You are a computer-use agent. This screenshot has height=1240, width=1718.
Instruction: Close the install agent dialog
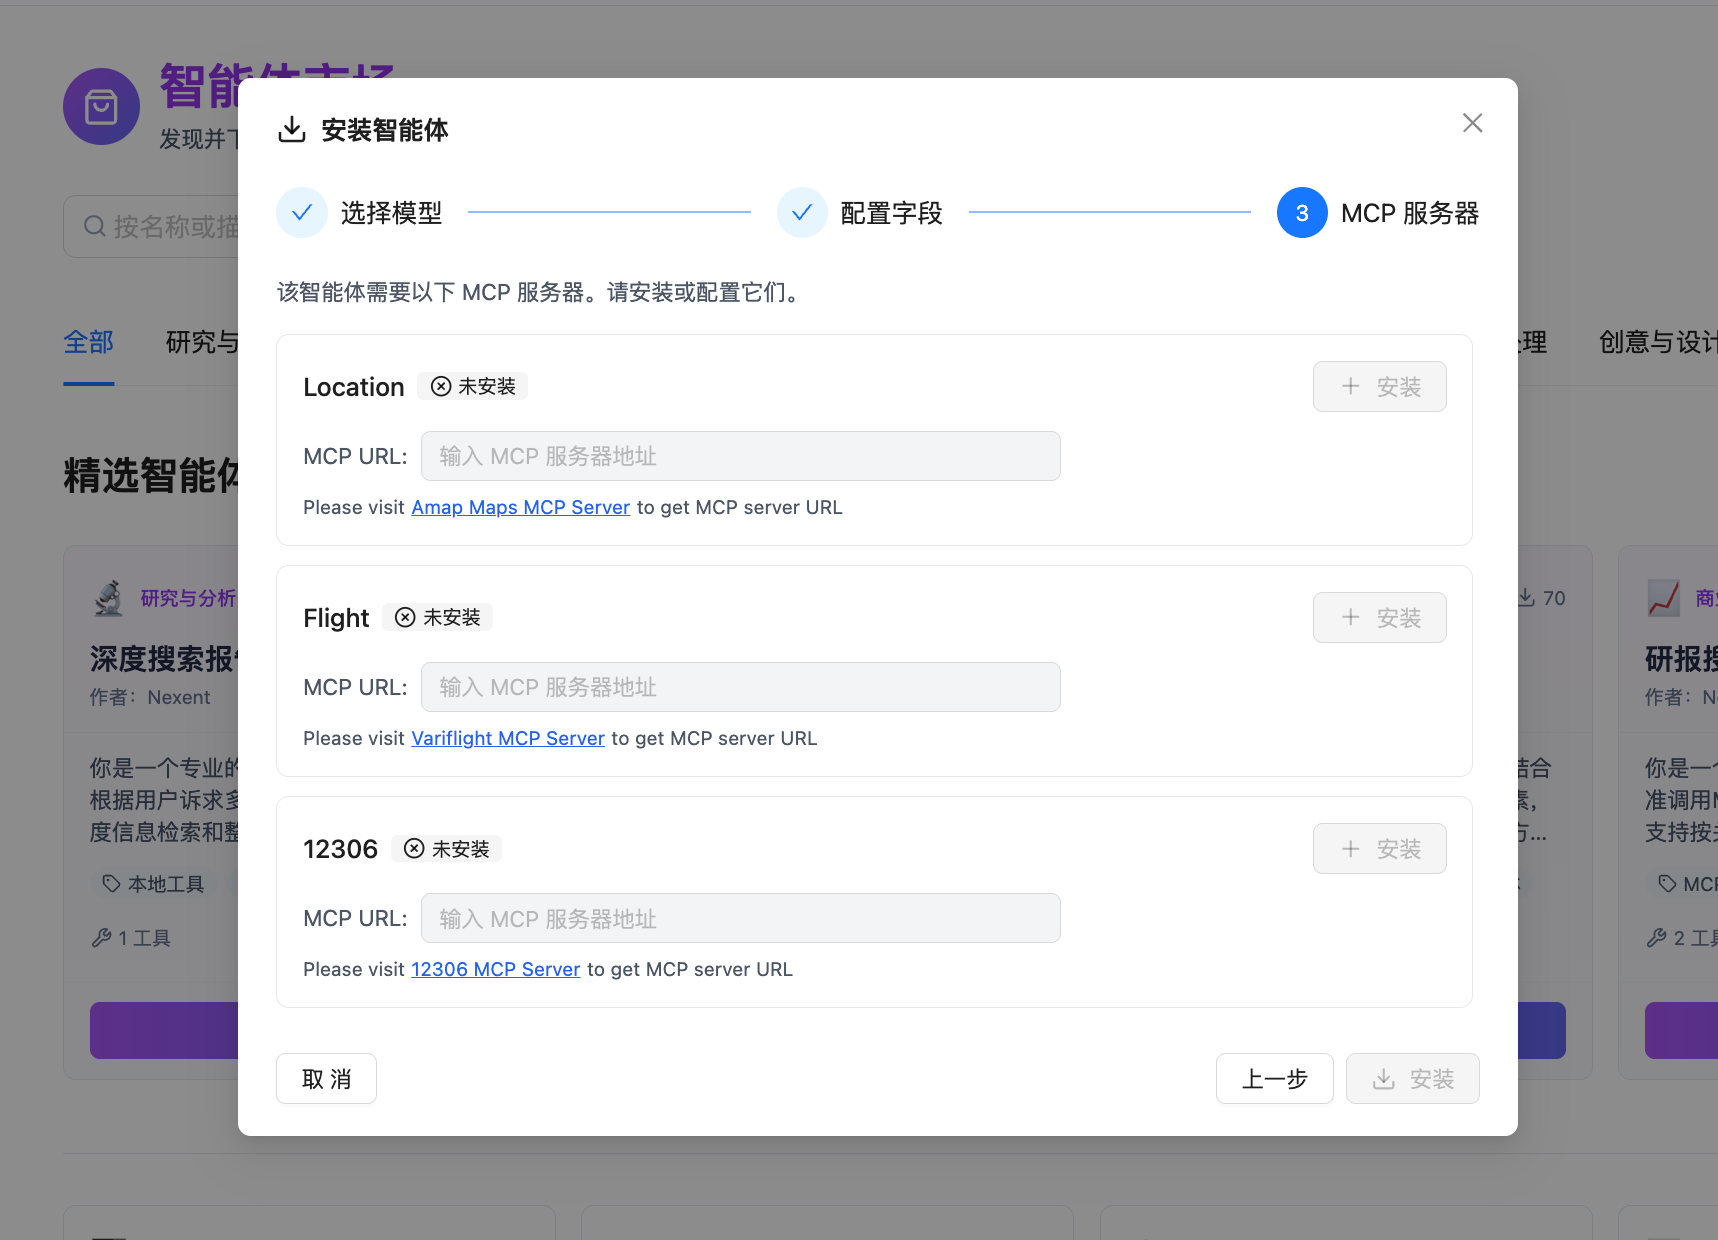(1472, 123)
